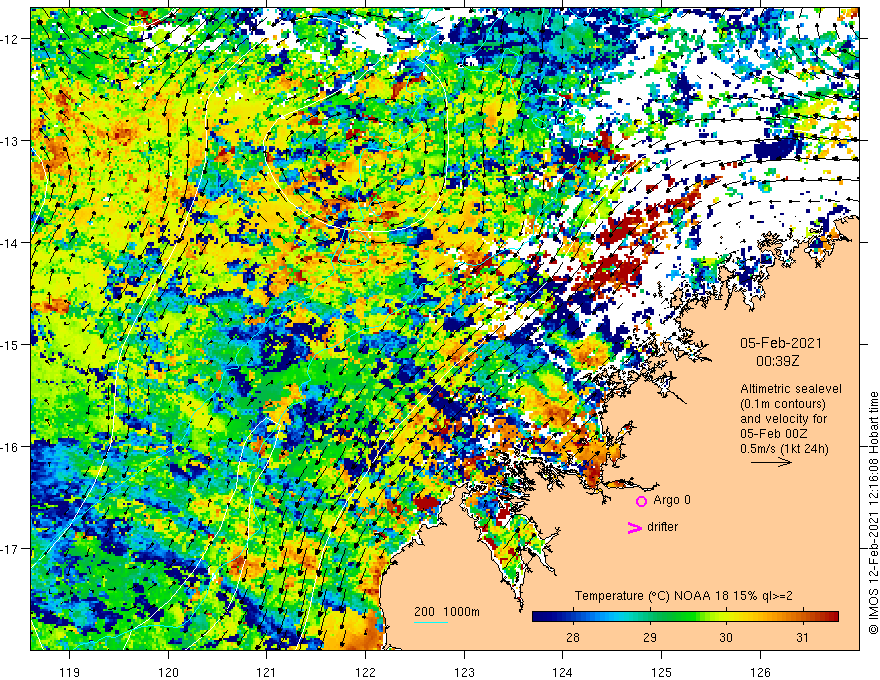Click the dark red 31°C end of colorbar
The height and width of the screenshot is (680, 880).
pyautogui.click(x=831, y=616)
